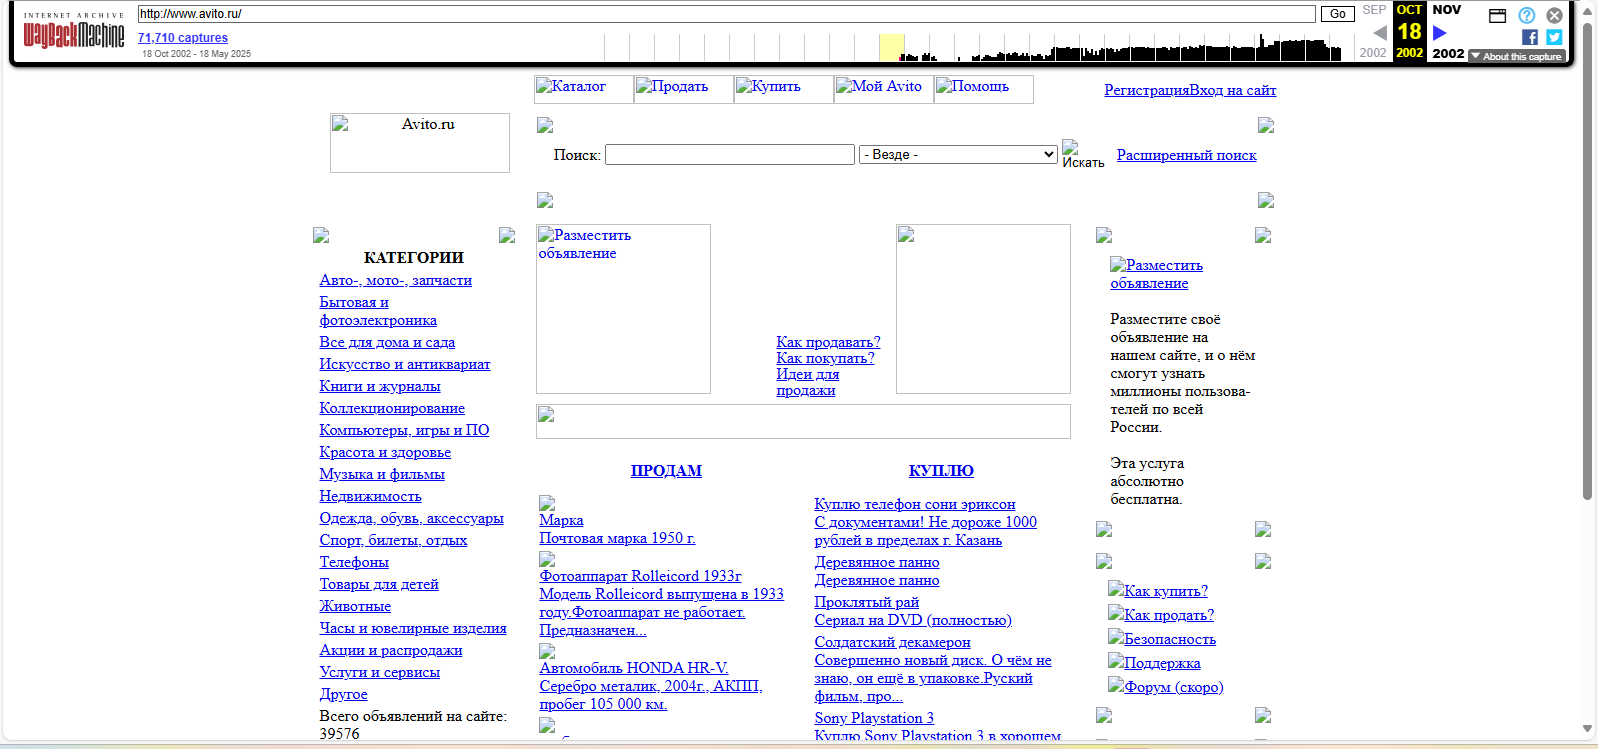Open Как продавать? link
1598x749 pixels.
click(x=828, y=342)
